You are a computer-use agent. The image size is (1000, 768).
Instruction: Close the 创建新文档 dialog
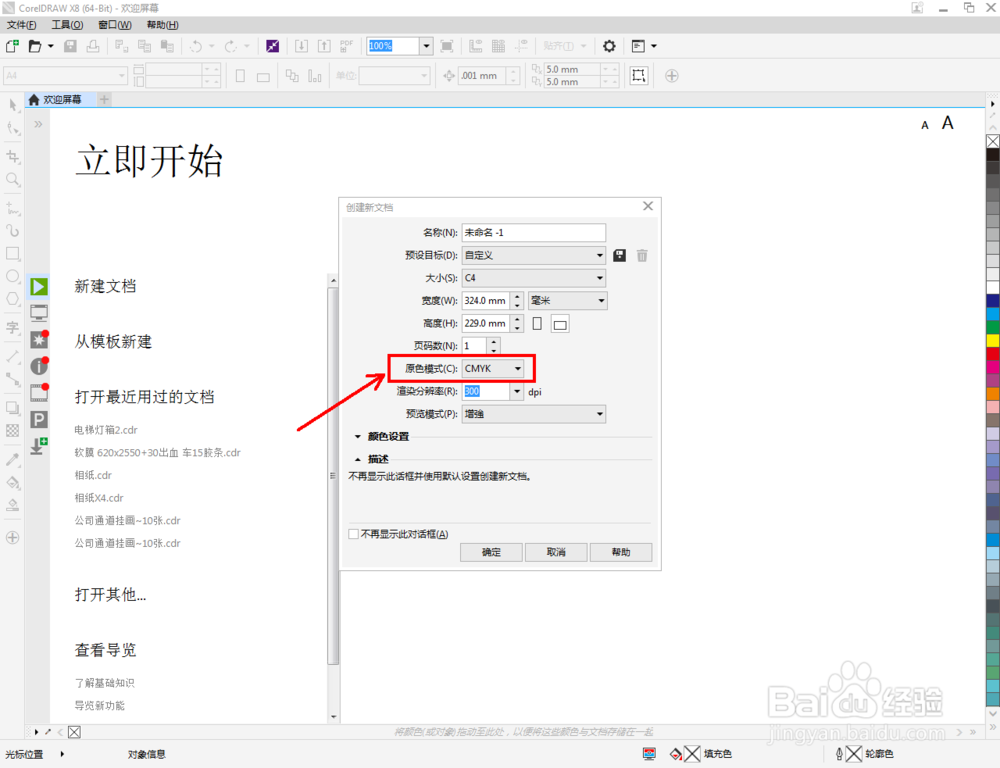(648, 206)
